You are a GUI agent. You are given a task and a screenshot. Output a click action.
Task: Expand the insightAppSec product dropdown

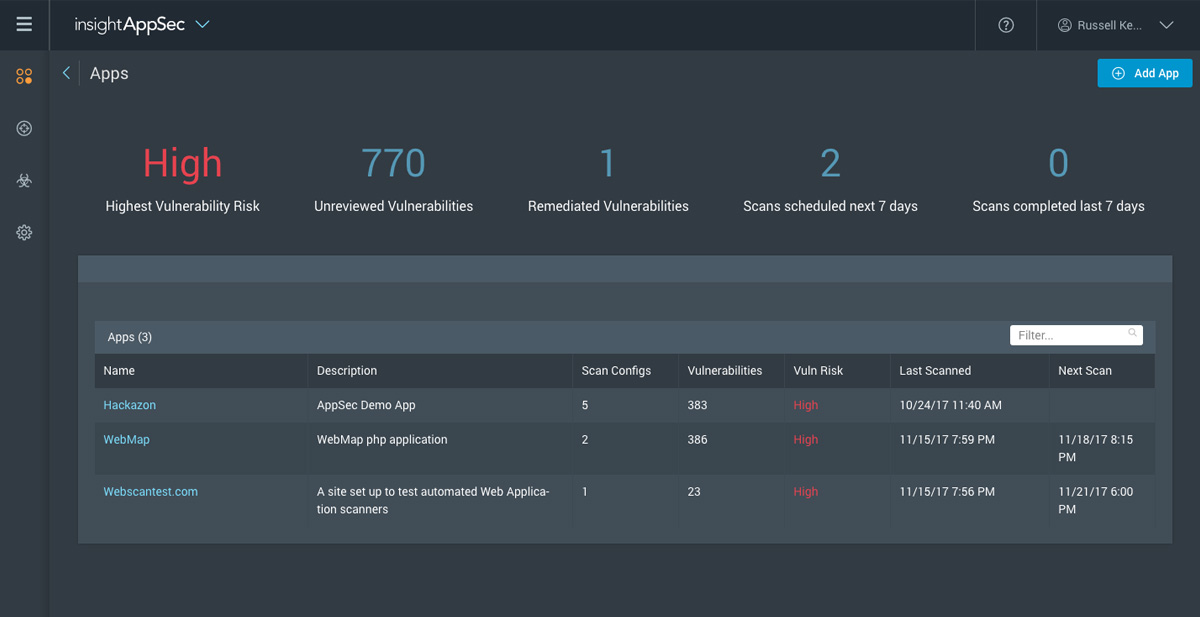202,24
